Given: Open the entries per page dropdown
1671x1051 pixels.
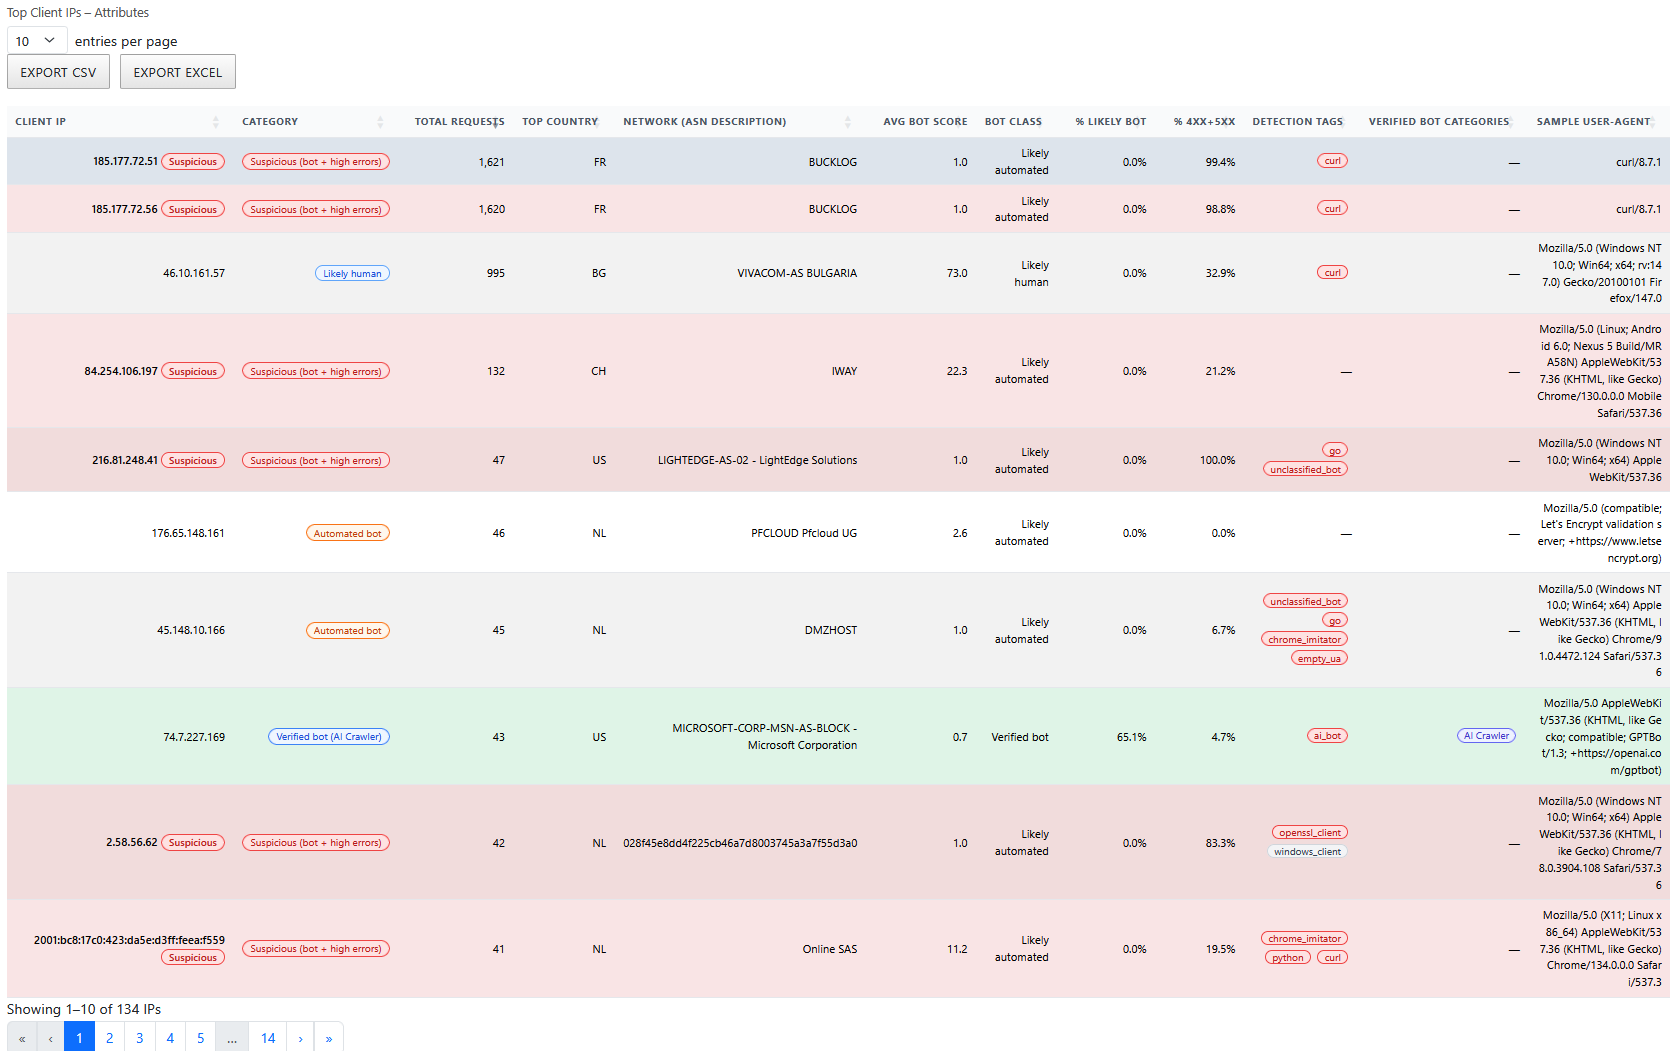Looking at the screenshot, I should click(36, 40).
